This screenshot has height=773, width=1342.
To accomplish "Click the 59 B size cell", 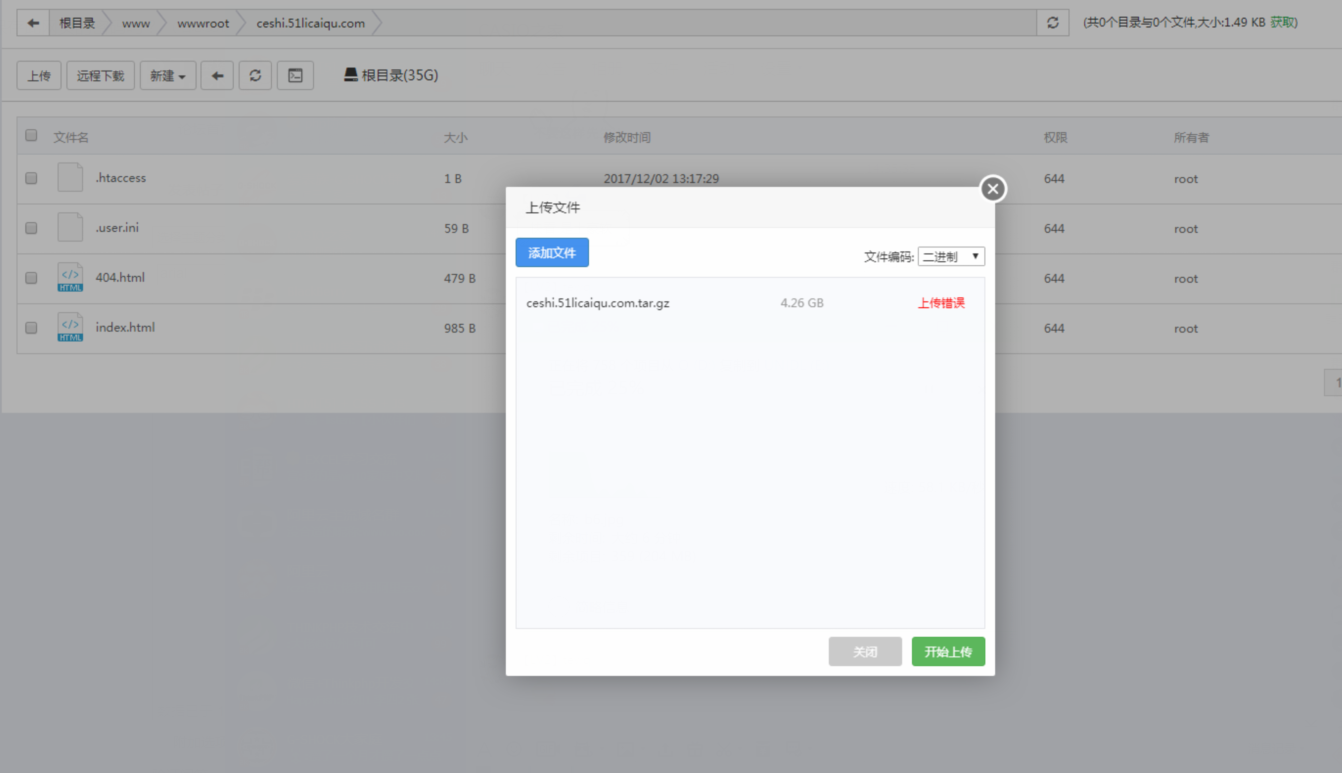I will pyautogui.click(x=456, y=229).
